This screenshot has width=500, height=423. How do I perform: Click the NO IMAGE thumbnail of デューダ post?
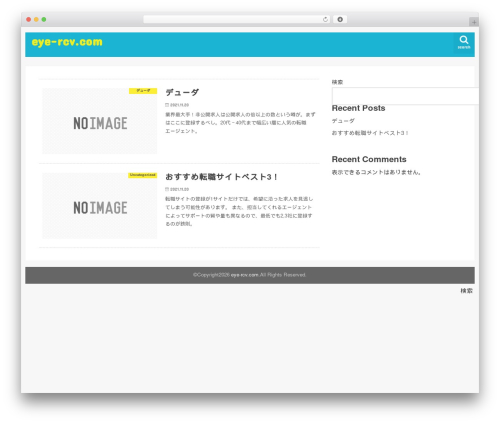[x=100, y=121]
